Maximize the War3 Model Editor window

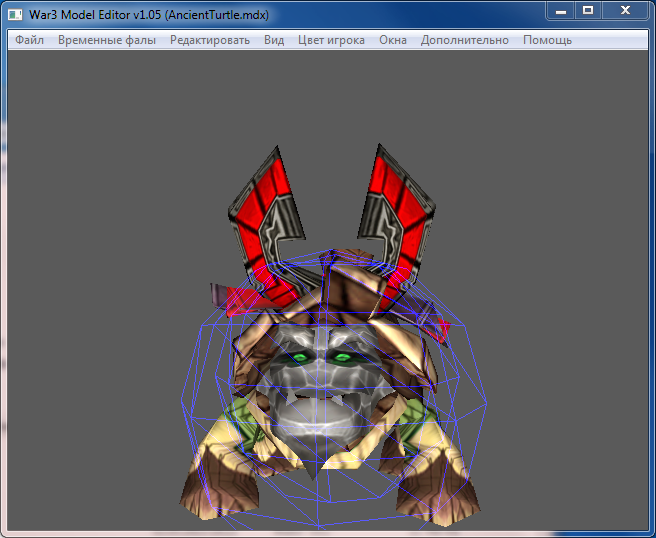click(588, 11)
